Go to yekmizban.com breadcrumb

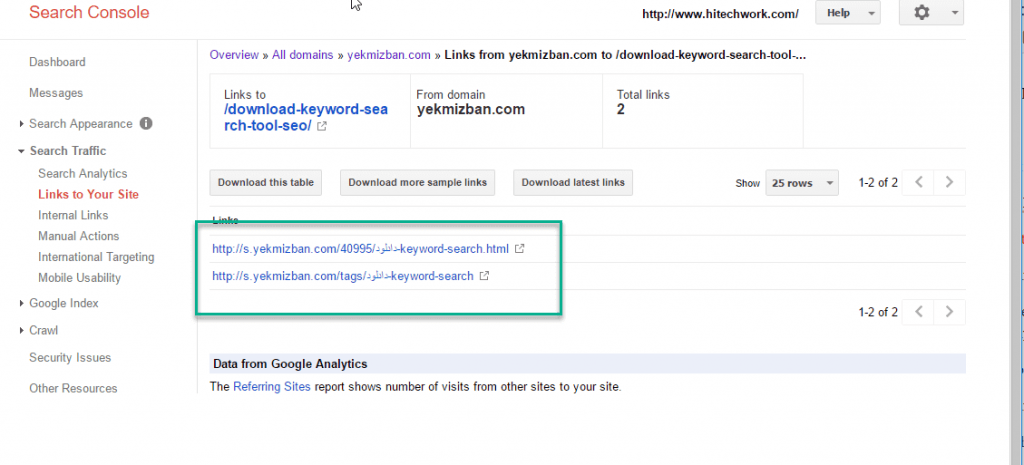pos(389,55)
